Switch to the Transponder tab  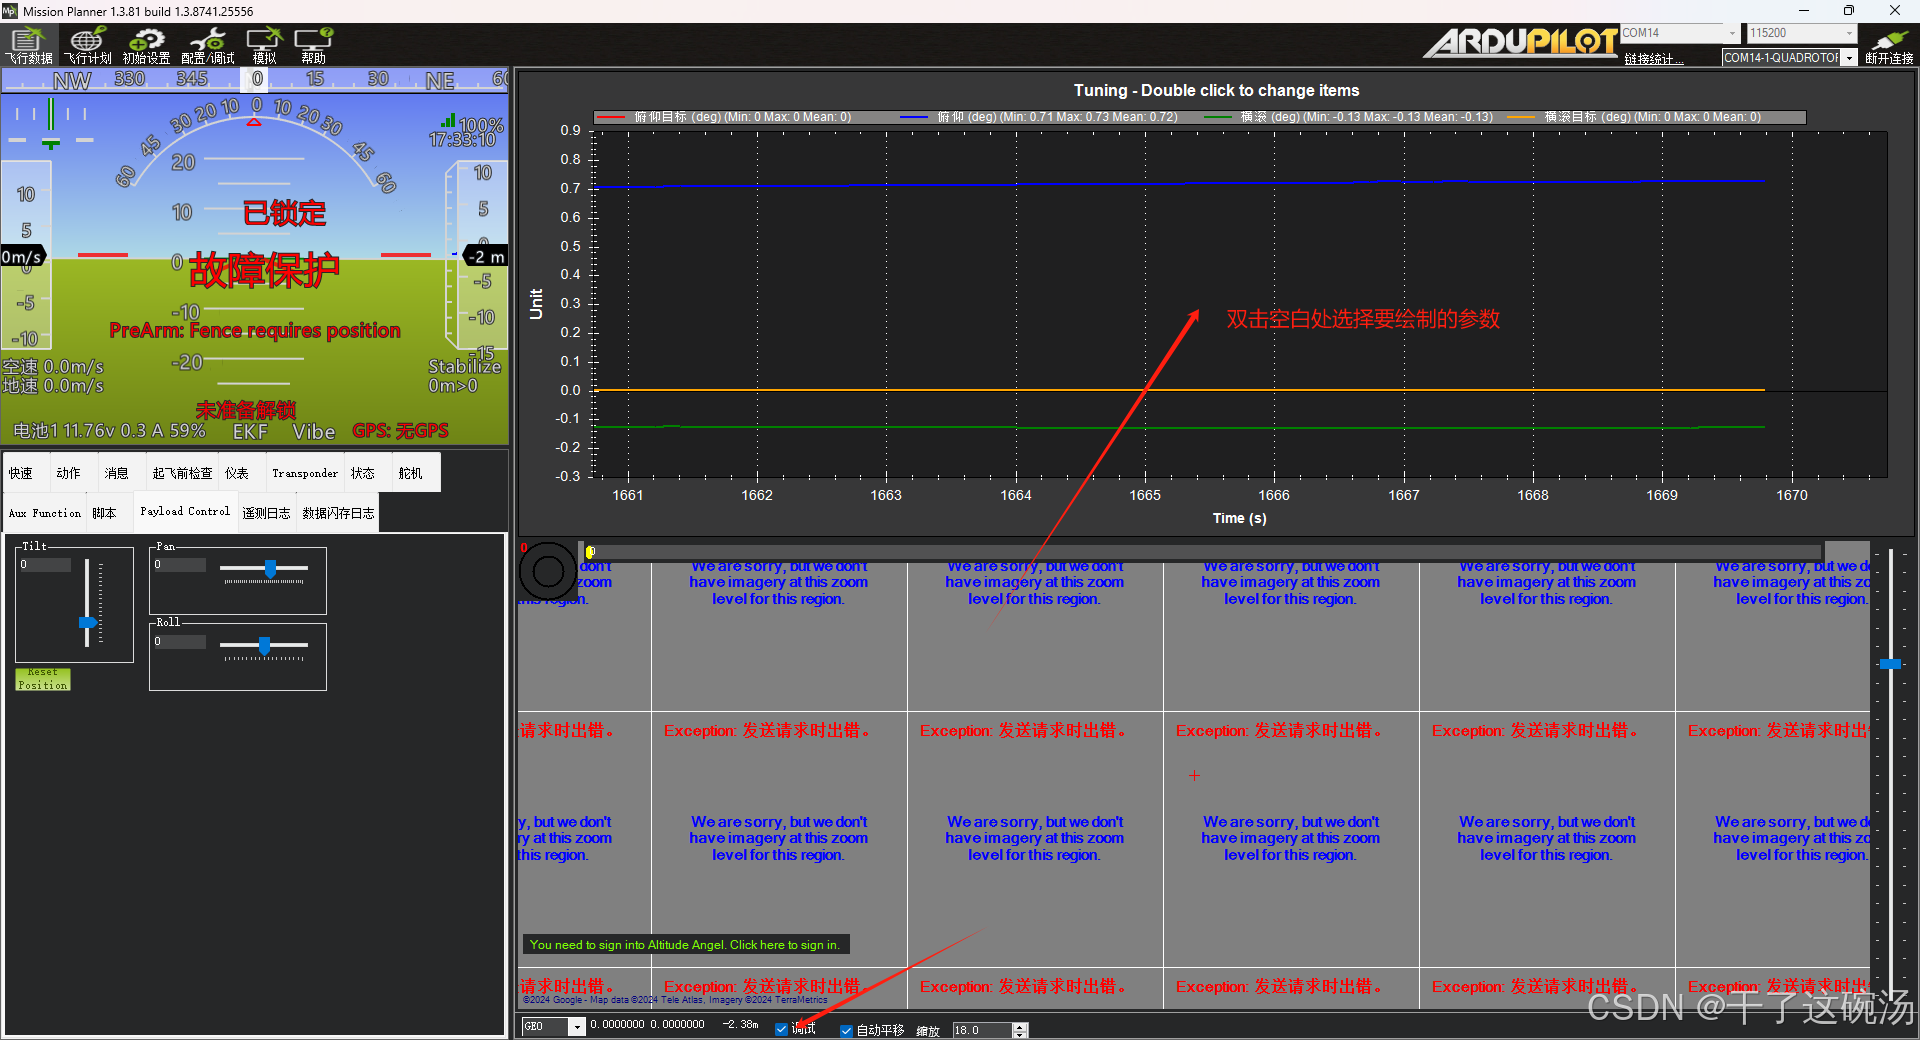click(x=305, y=473)
